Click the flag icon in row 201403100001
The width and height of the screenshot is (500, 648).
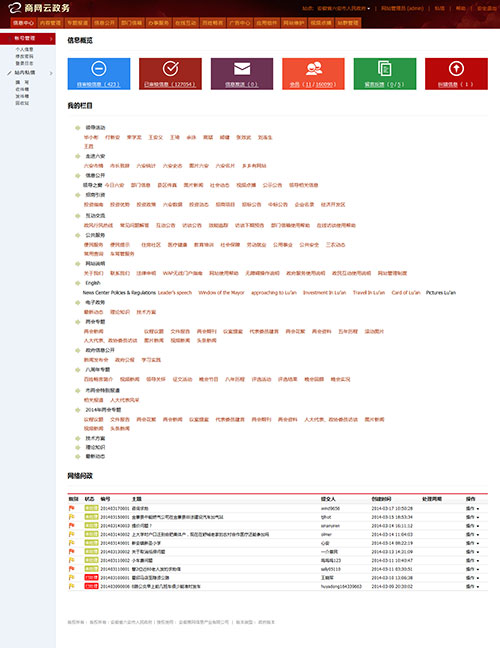click(x=71, y=578)
